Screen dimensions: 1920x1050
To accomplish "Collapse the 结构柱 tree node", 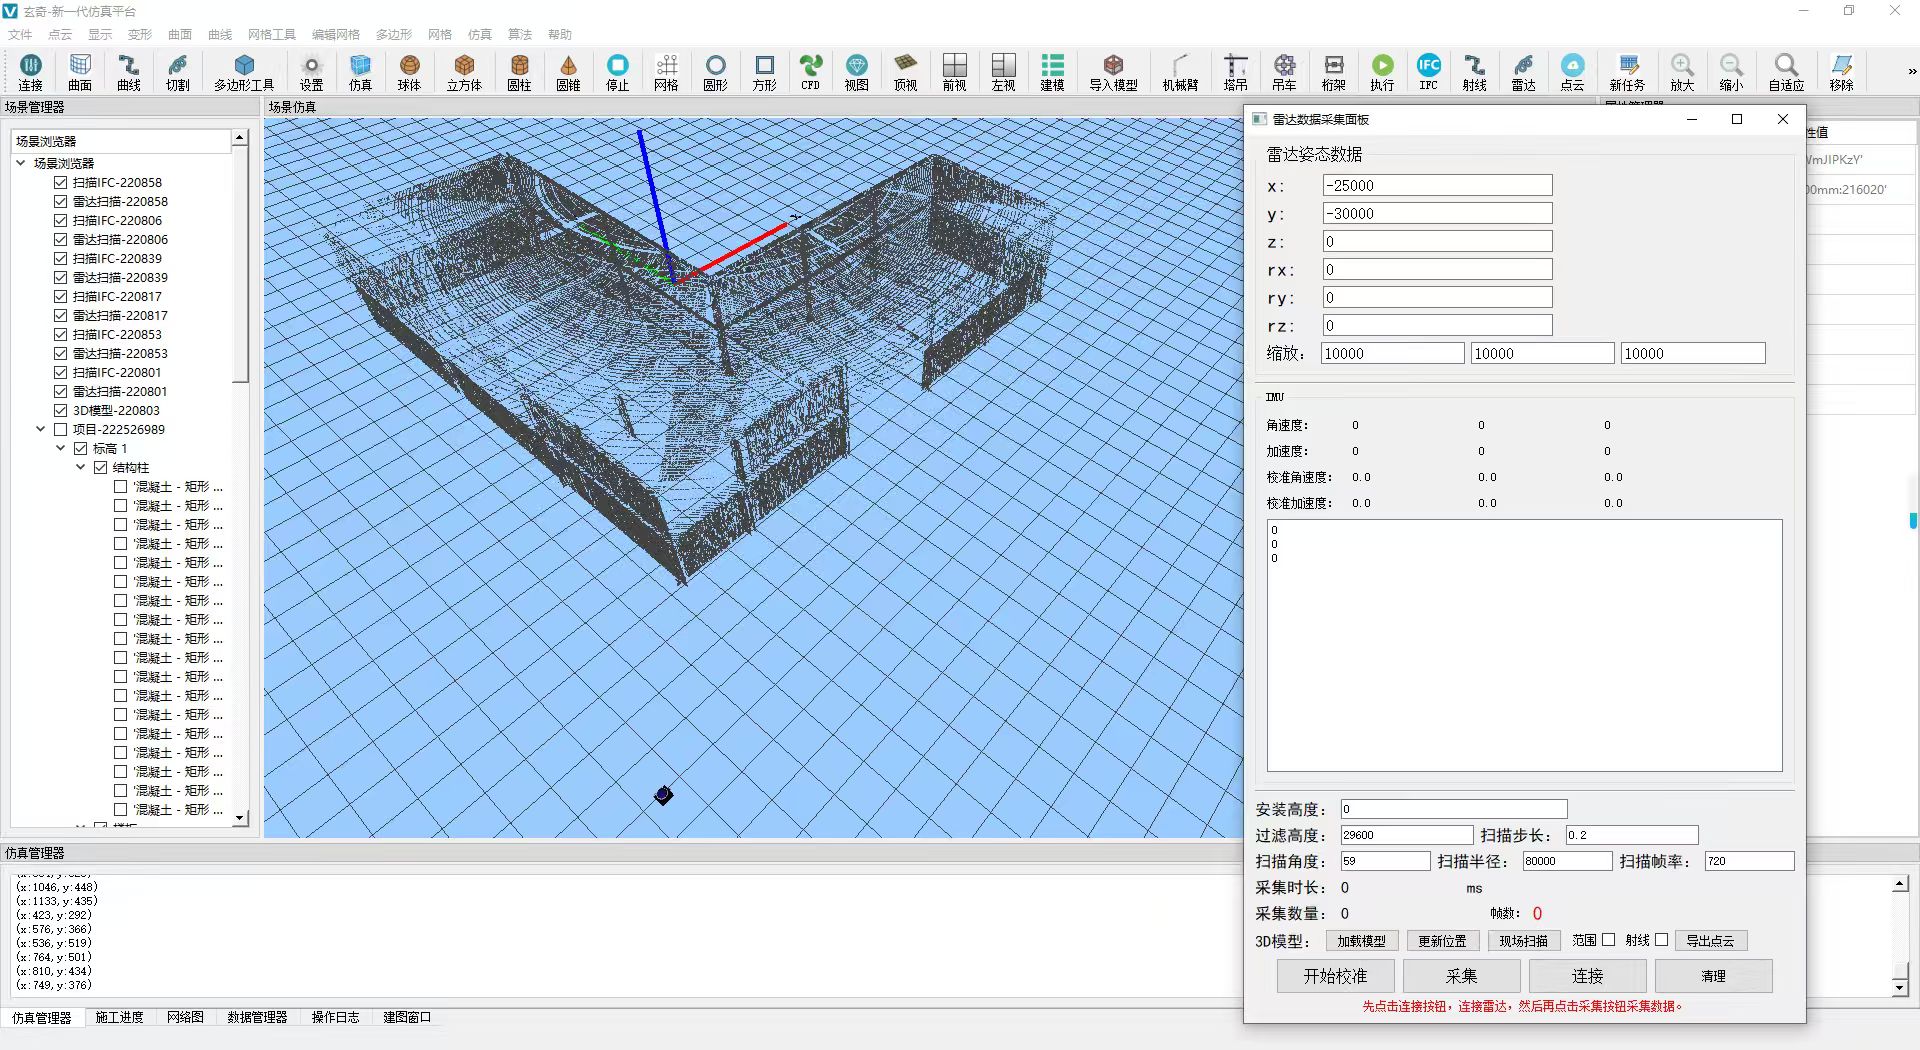I will point(81,468).
